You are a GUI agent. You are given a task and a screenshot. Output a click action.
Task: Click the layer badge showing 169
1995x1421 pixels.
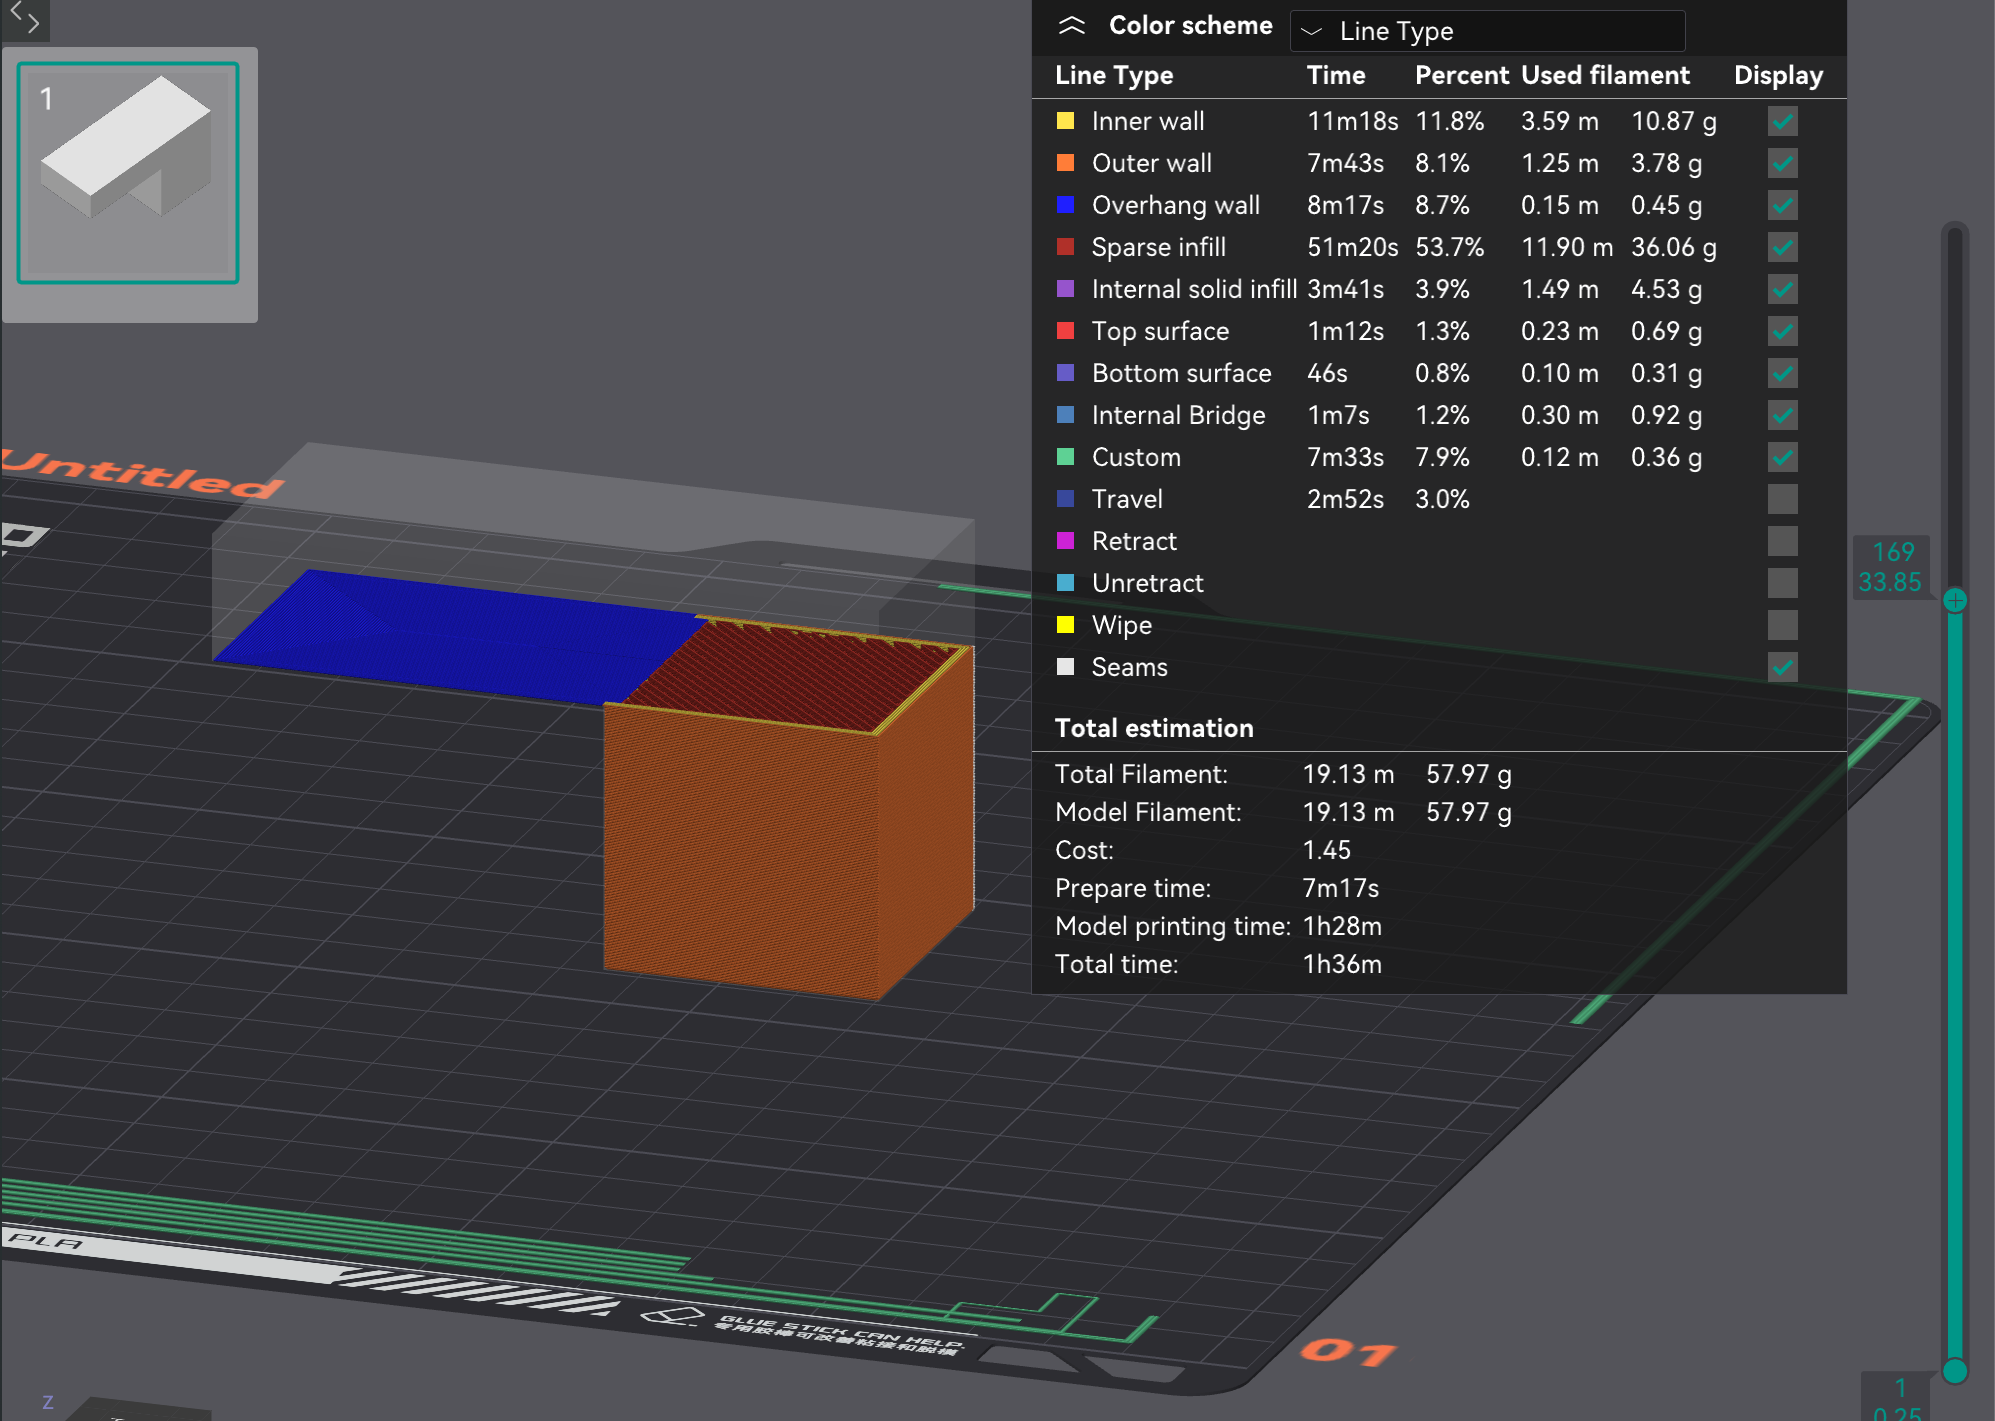point(1891,551)
